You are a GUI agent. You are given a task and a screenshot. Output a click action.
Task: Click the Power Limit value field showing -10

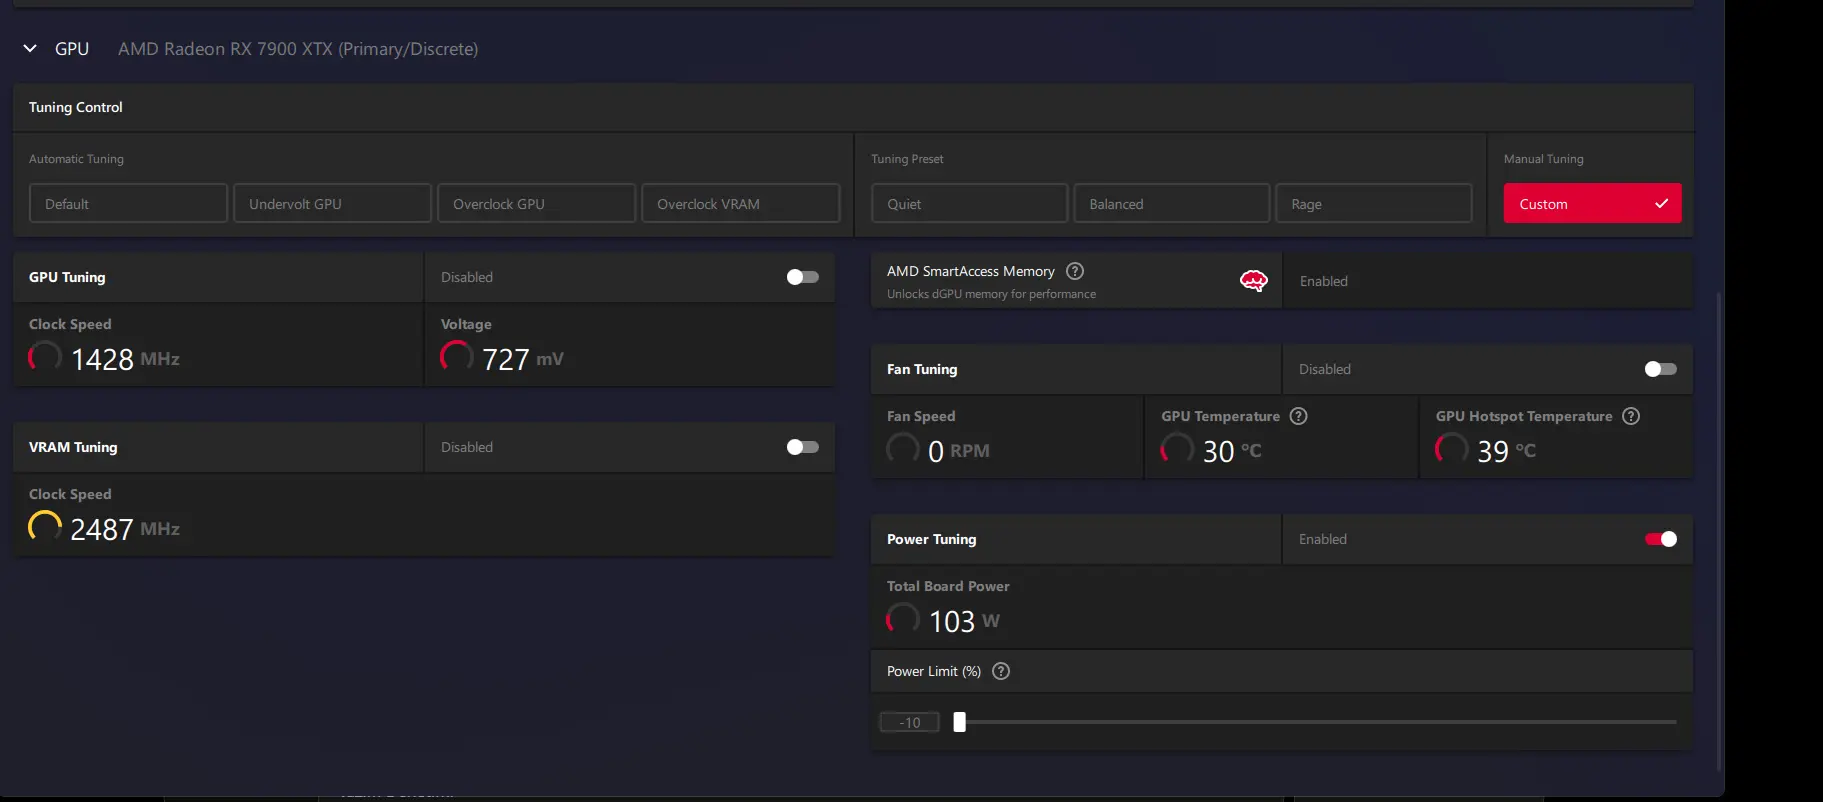[x=909, y=722]
